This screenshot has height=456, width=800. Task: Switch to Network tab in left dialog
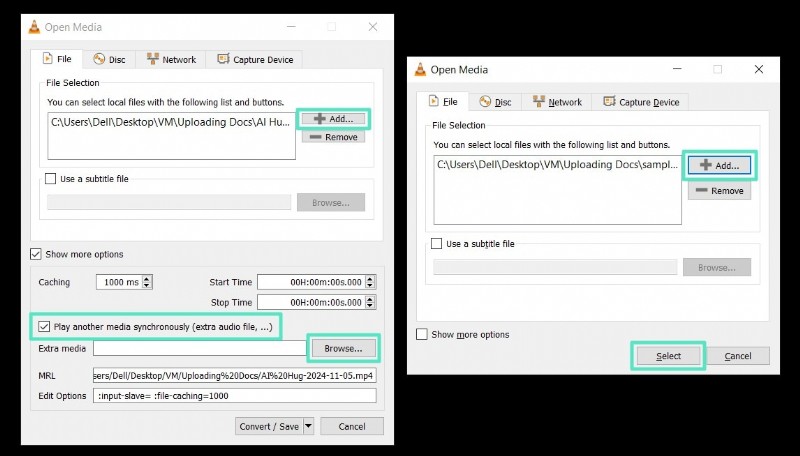[171, 59]
